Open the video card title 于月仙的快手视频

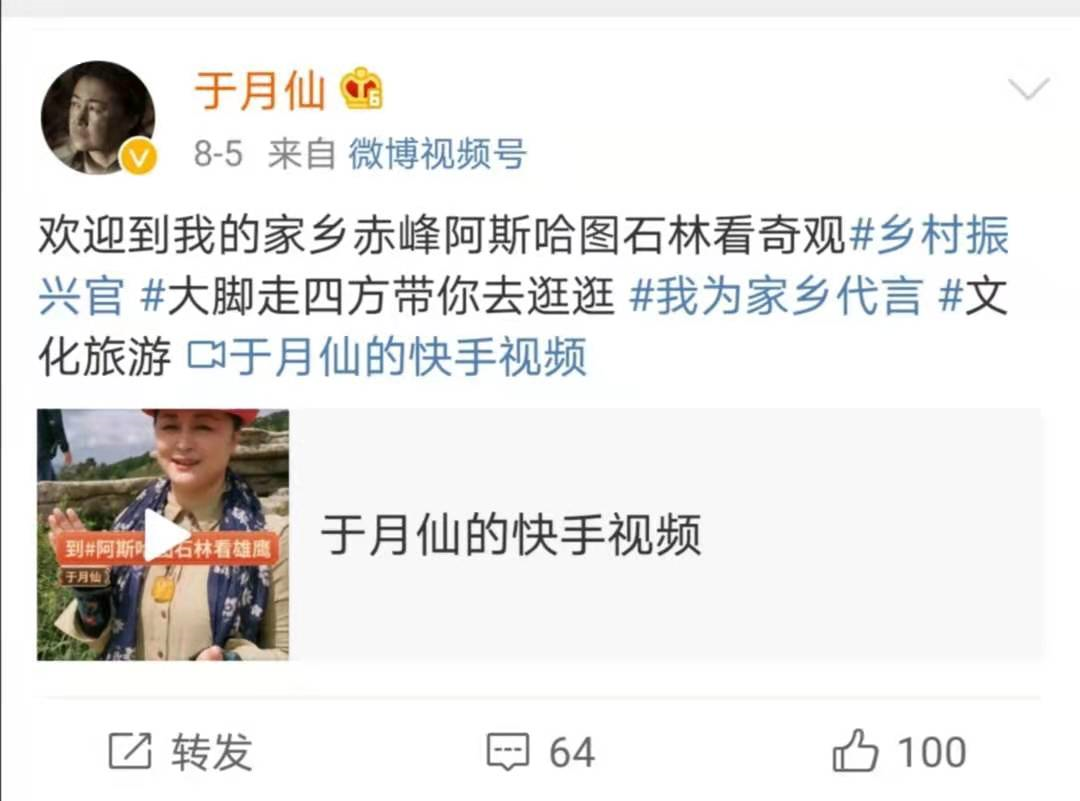[511, 534]
